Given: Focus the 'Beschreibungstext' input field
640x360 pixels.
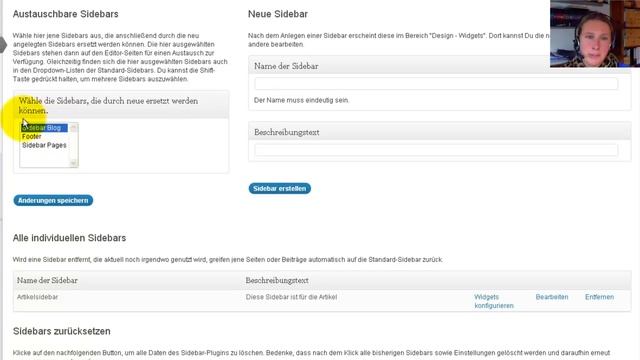Looking at the screenshot, I should [x=436, y=150].
